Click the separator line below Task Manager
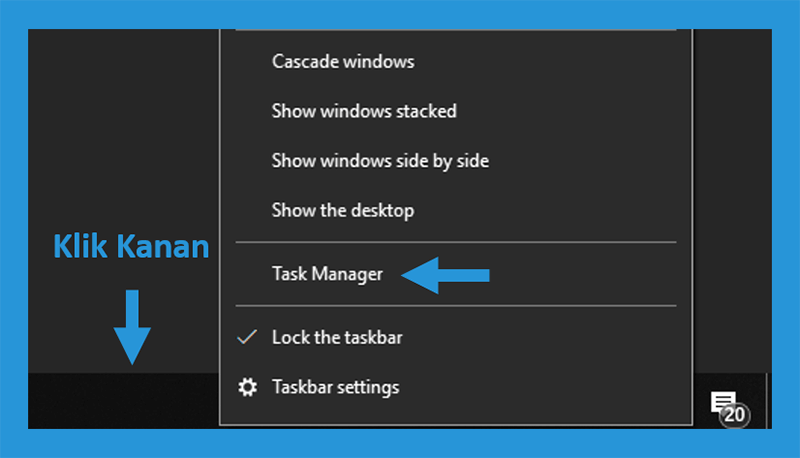The height and width of the screenshot is (458, 800). click(x=456, y=306)
